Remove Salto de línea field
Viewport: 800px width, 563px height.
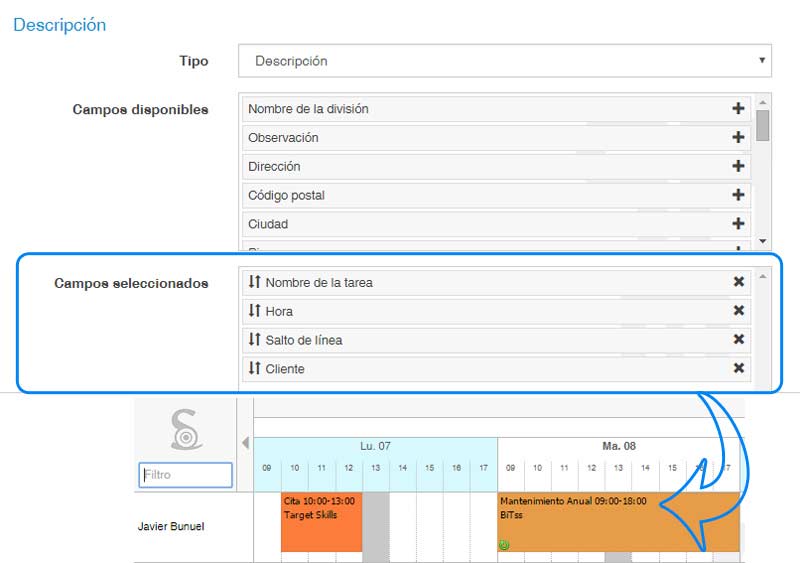coord(738,339)
